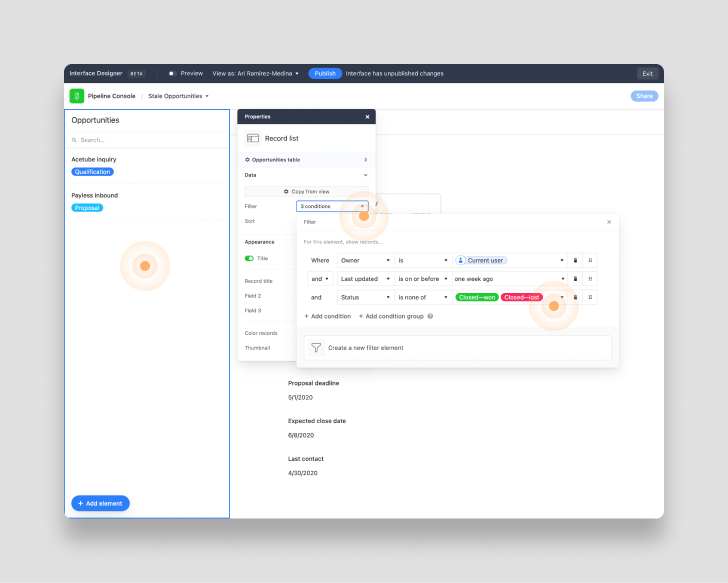728x583 pixels.
Task: Close the Filter popup
Action: point(609,222)
